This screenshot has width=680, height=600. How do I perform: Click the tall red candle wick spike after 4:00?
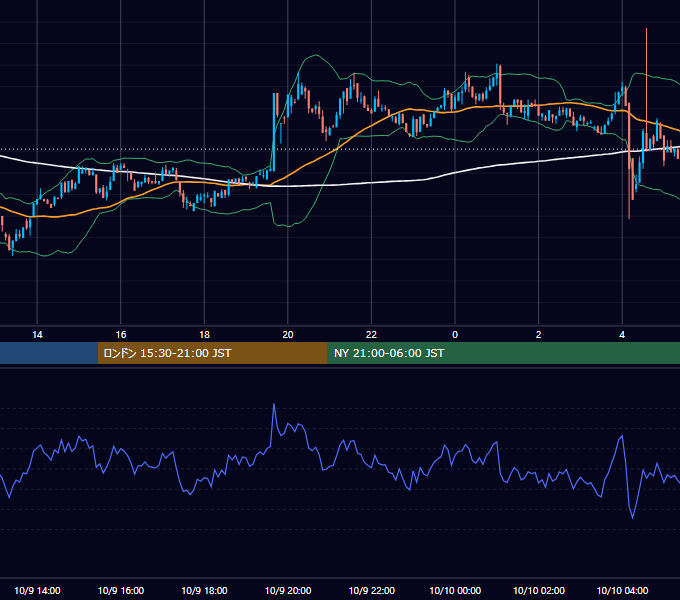646,87
